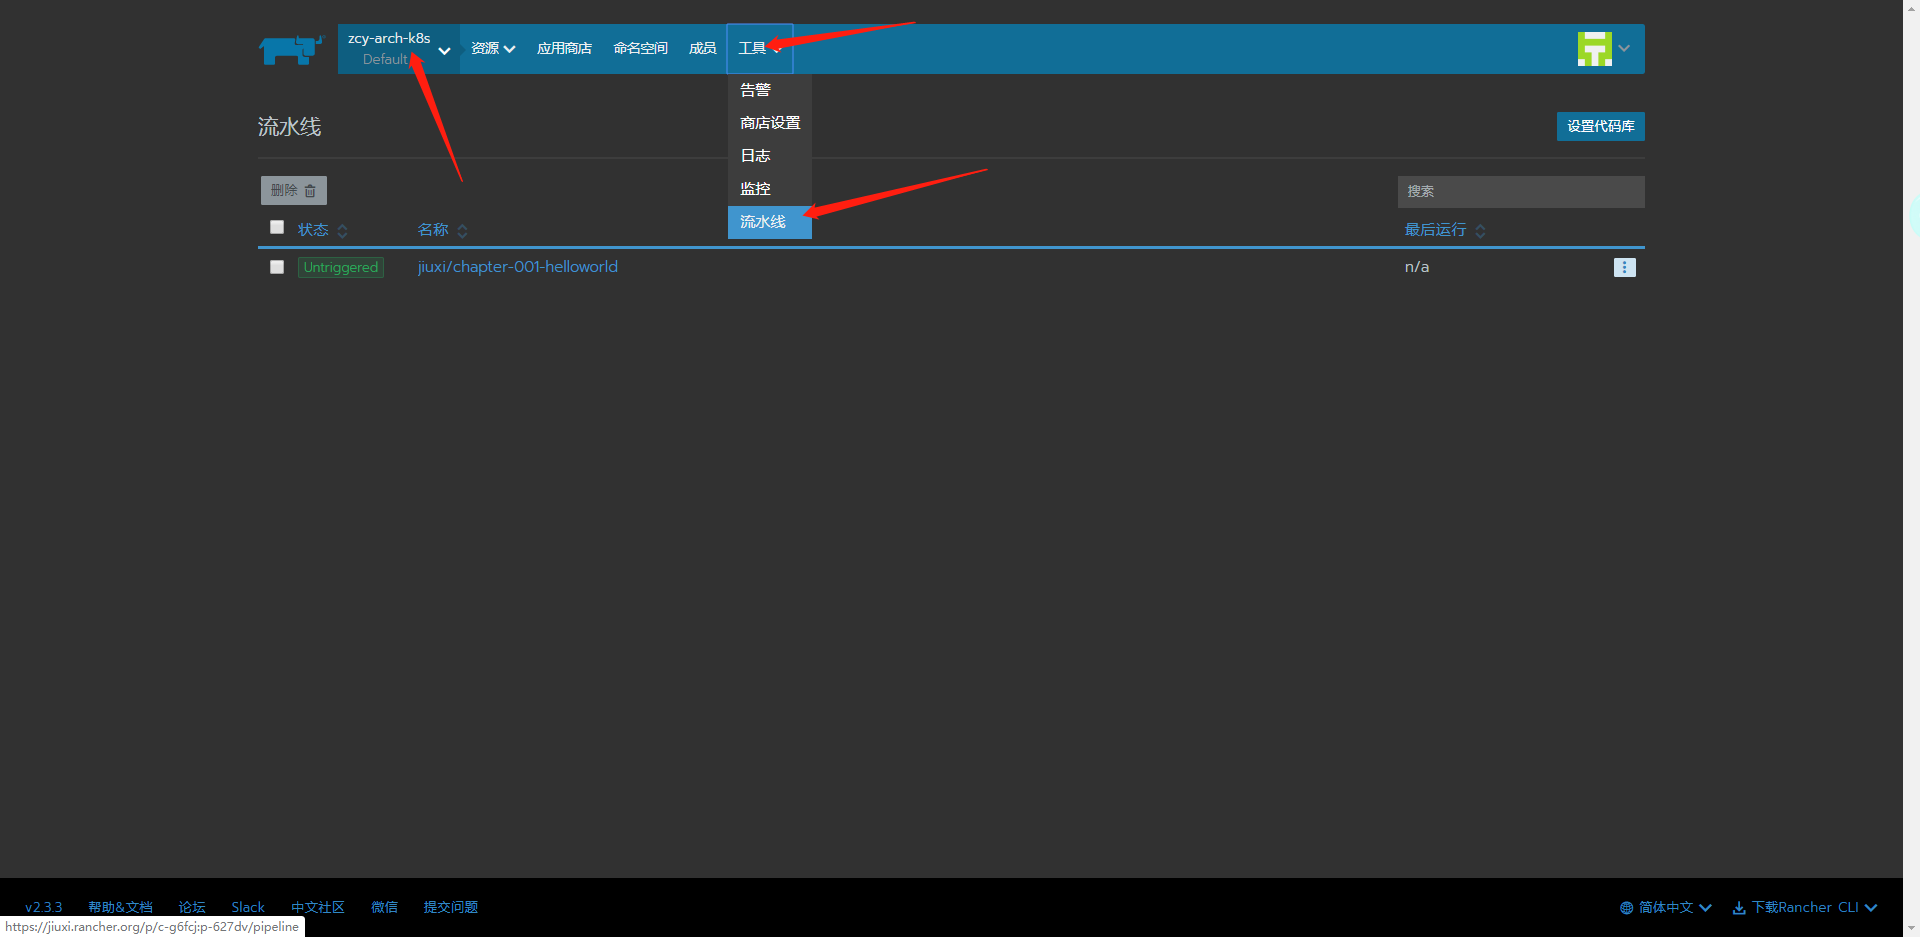Go to the 应用商店 tab
The width and height of the screenshot is (1920, 937).
tap(564, 49)
